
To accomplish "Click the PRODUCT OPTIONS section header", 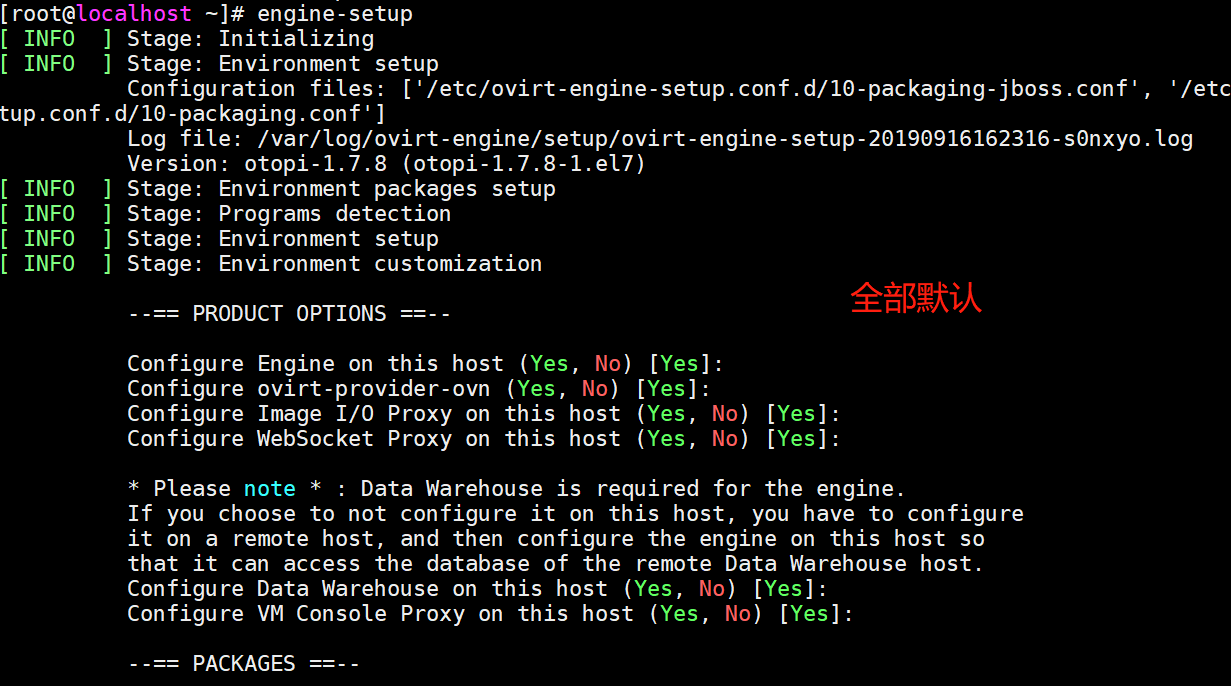I will 289,314.
